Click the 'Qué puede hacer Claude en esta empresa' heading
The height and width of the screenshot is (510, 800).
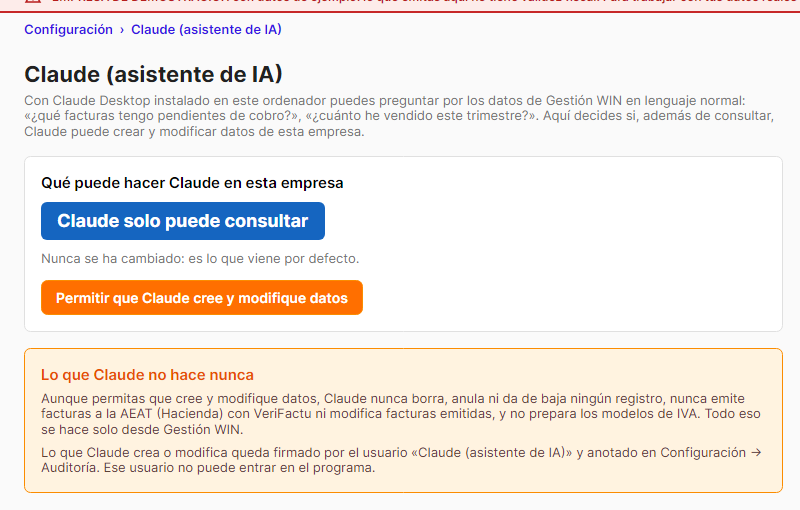[x=192, y=183]
